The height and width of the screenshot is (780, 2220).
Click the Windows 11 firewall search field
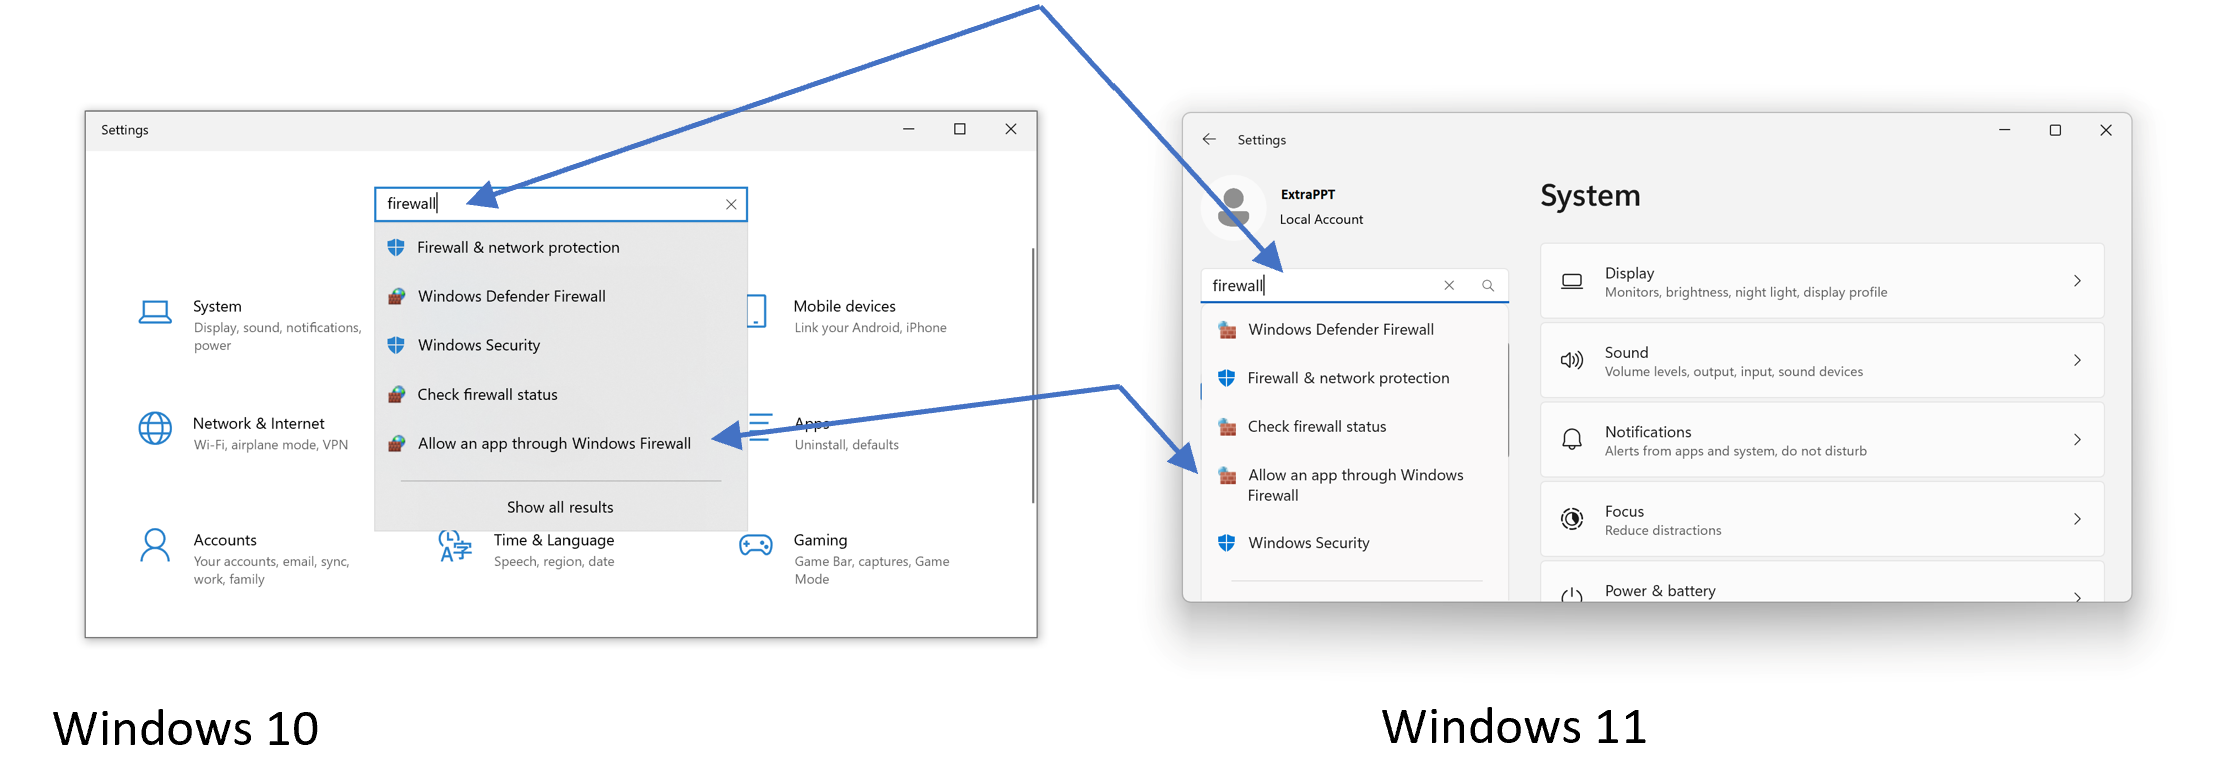(x=1354, y=285)
